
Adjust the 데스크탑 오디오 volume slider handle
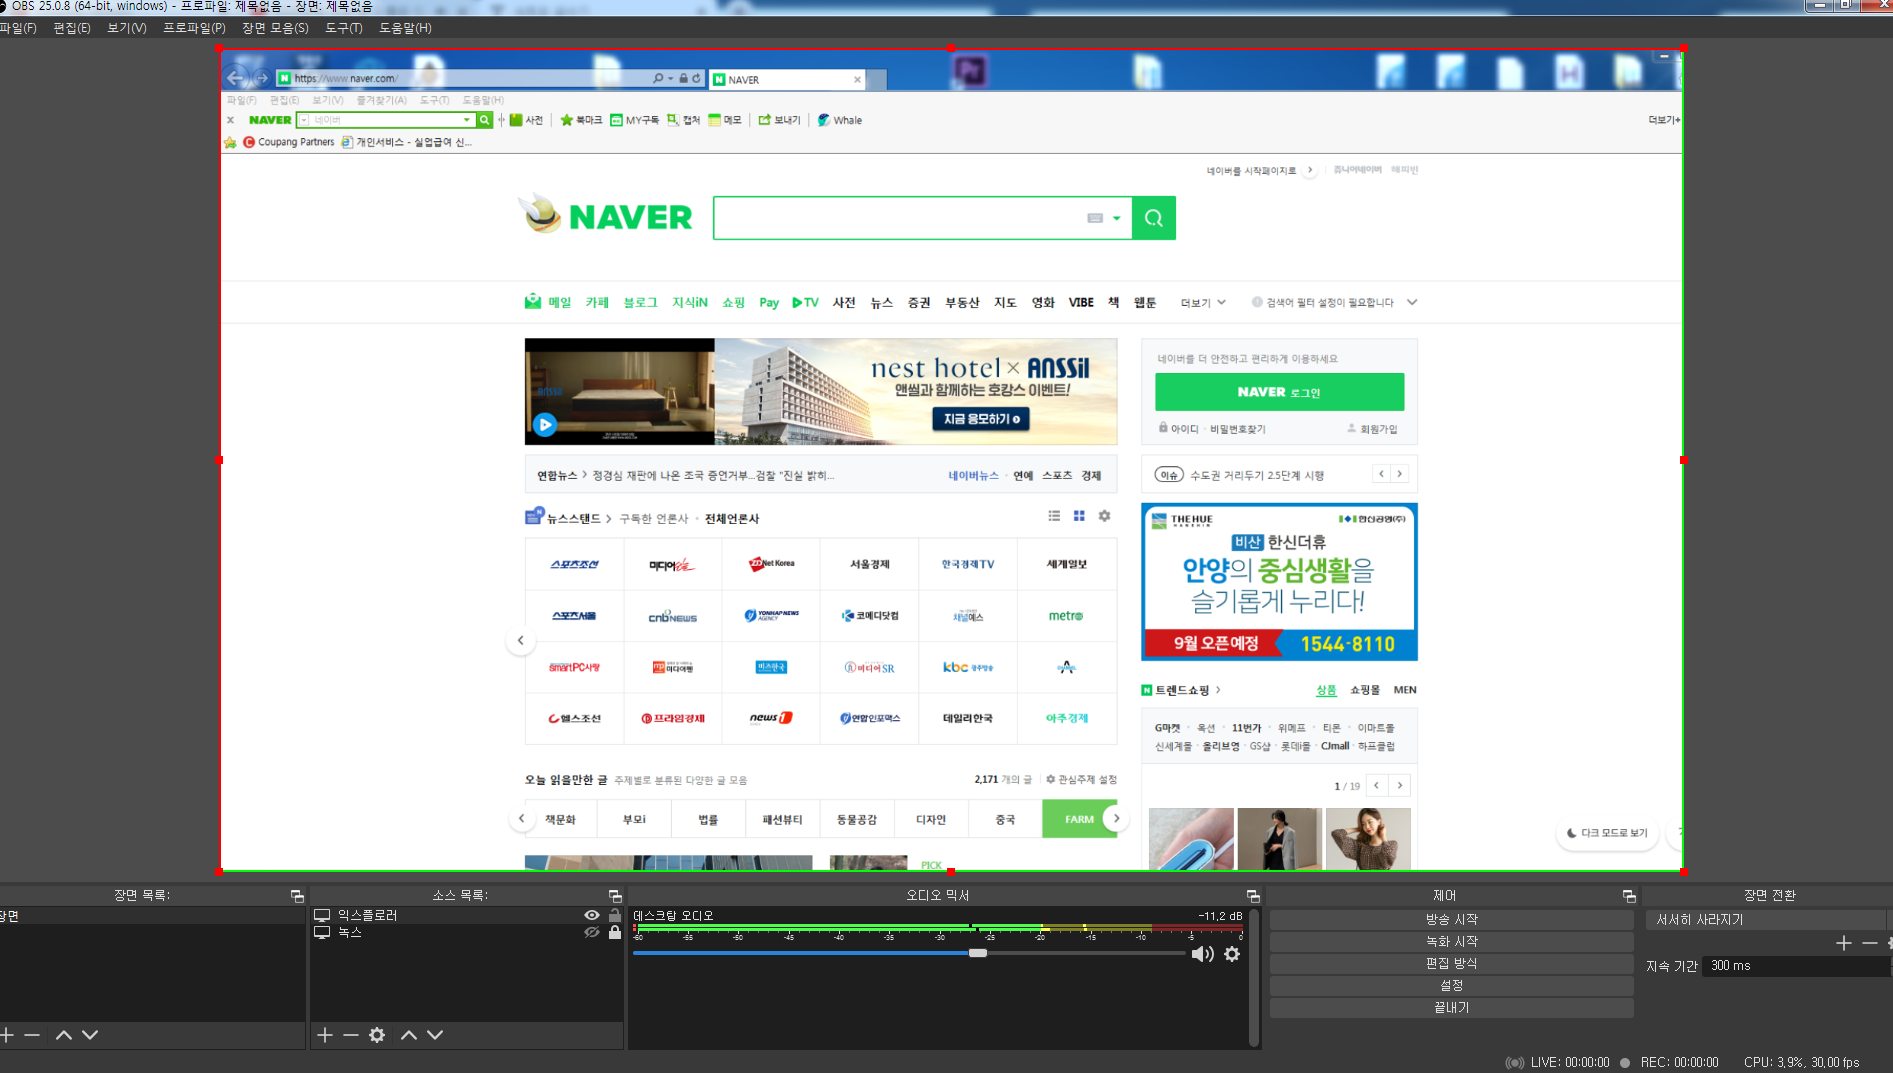pos(978,953)
